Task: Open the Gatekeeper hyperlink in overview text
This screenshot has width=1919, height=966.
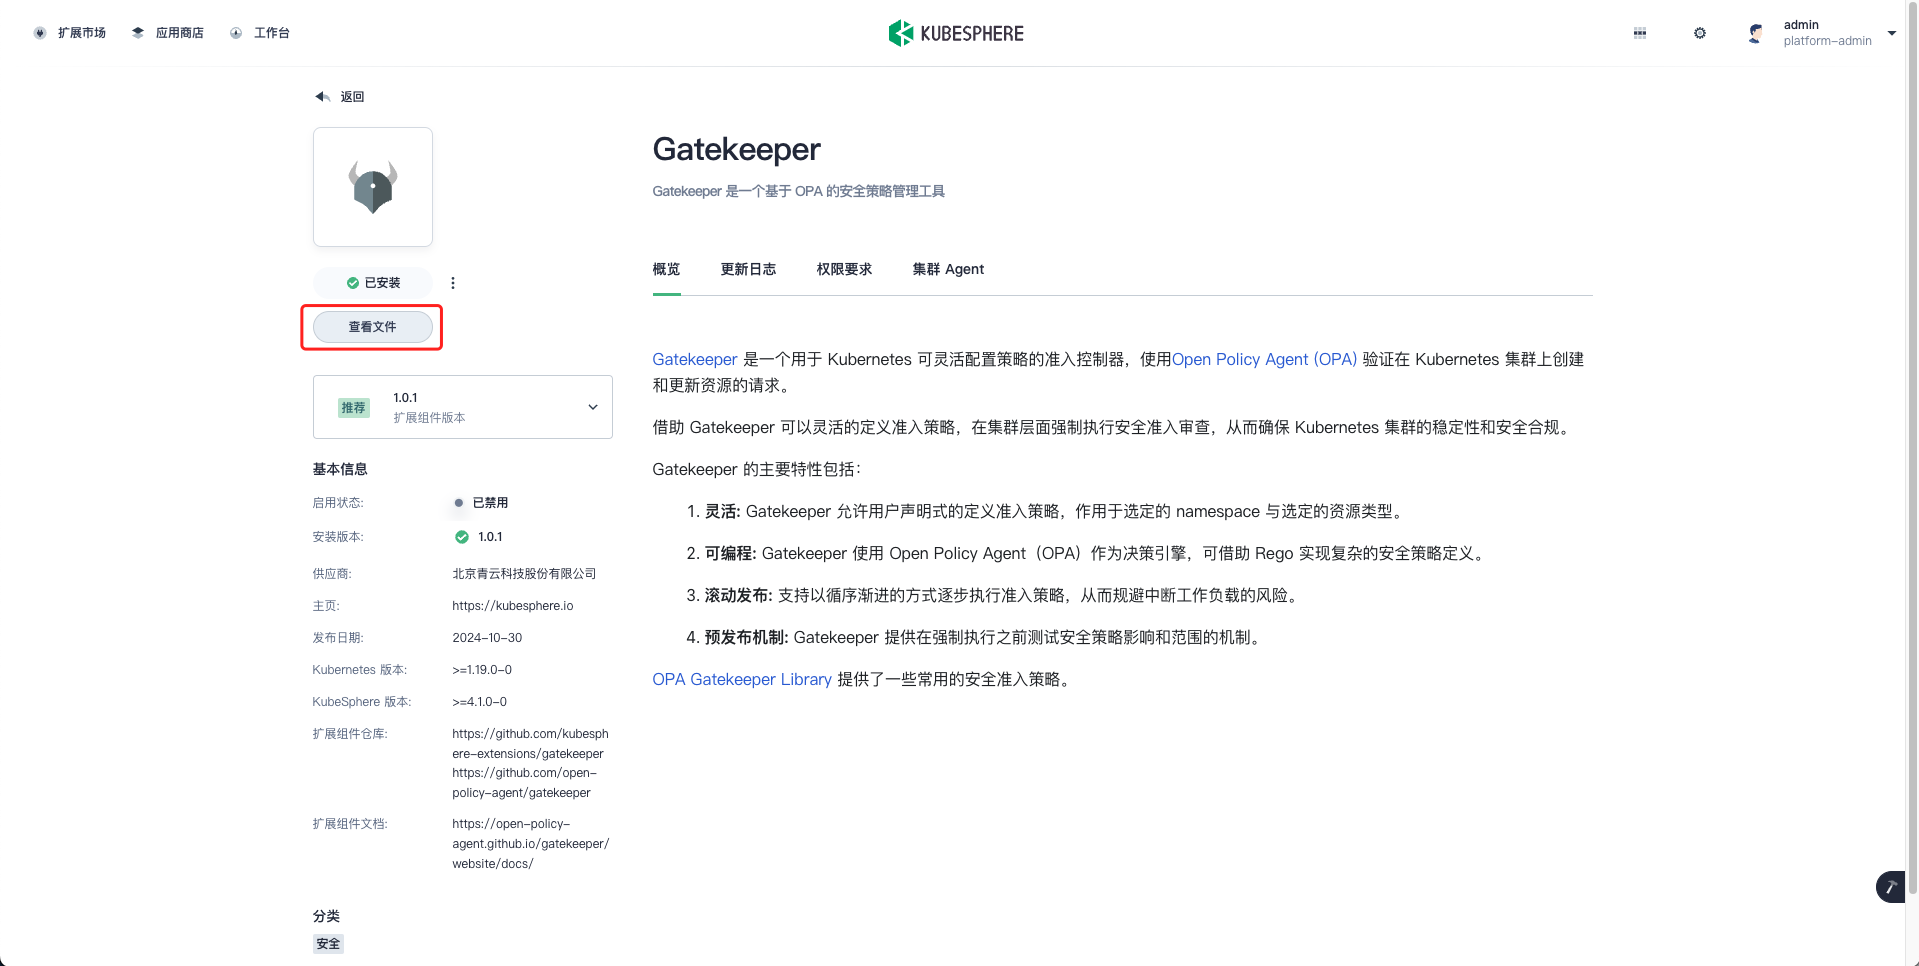Action: [x=694, y=359]
